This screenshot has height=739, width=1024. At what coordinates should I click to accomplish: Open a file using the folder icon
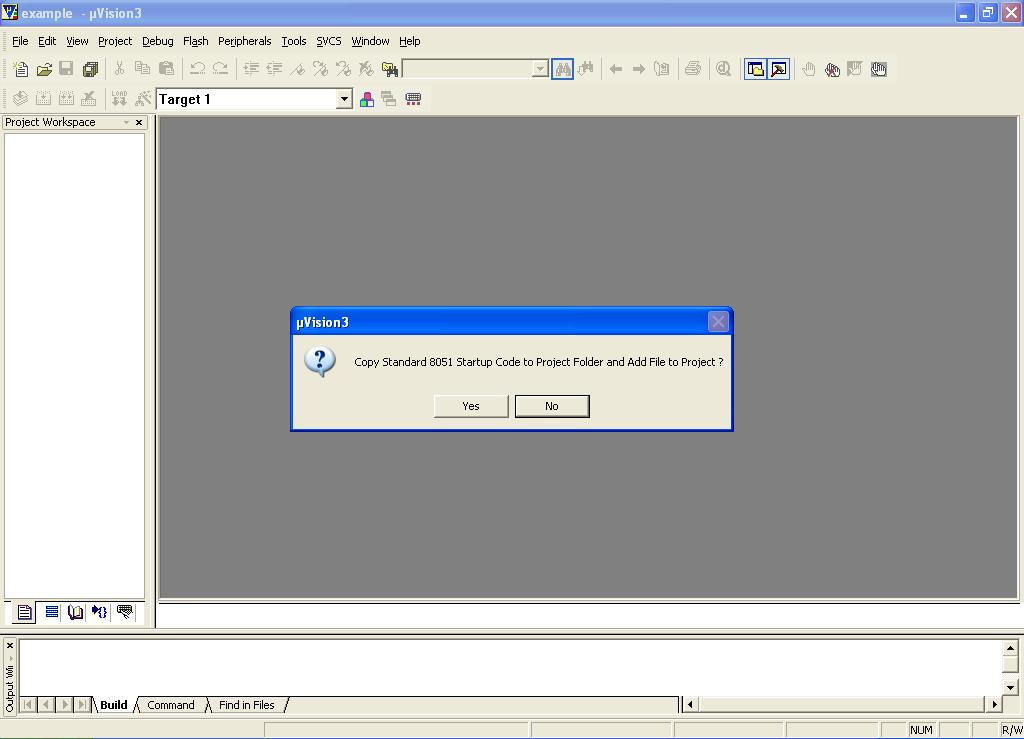tap(44, 69)
